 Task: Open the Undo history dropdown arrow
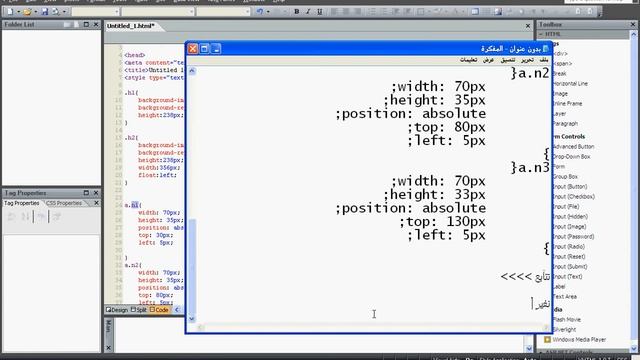pyautogui.click(x=268, y=11)
